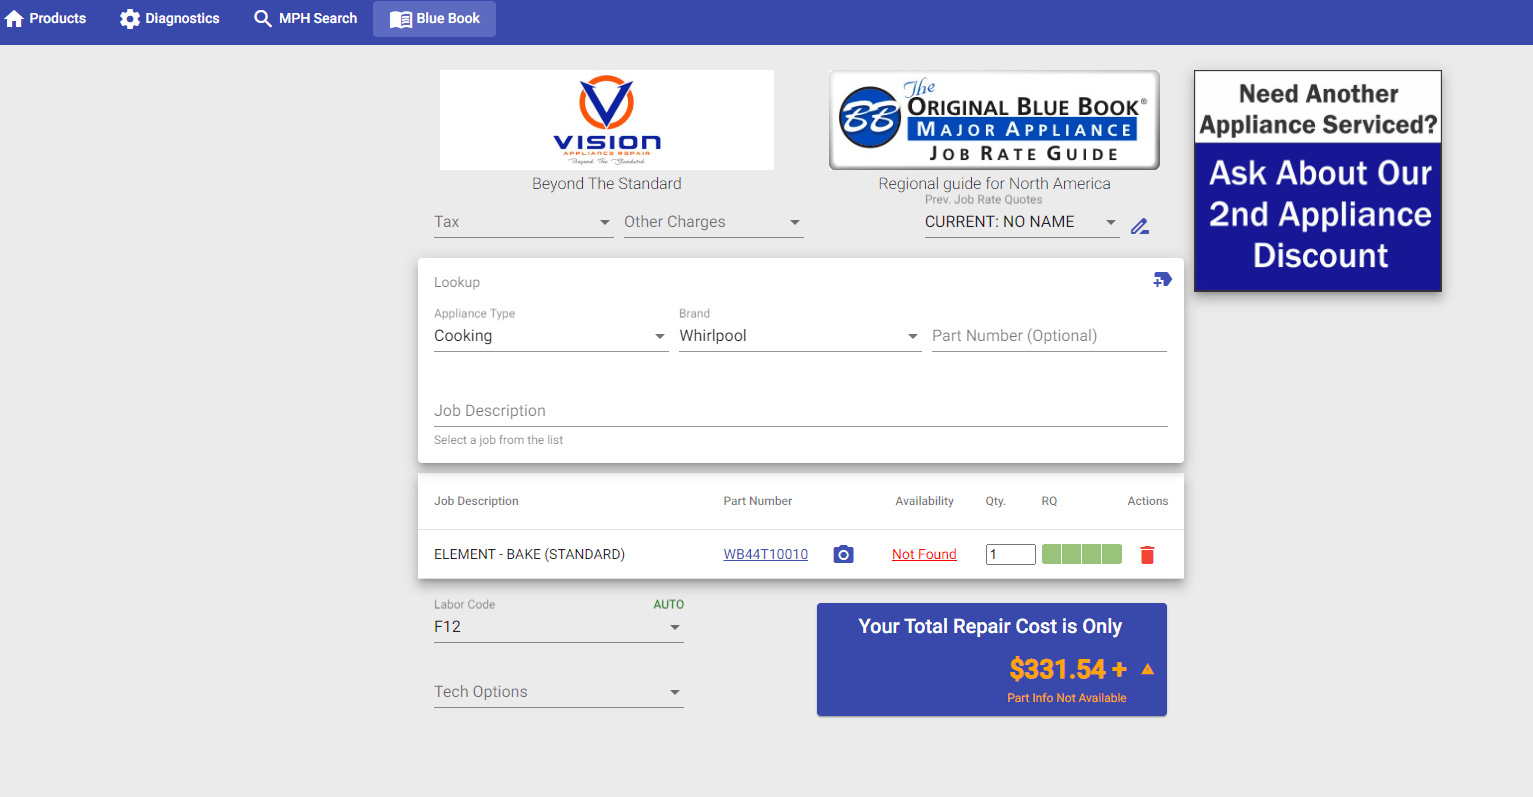Image resolution: width=1533 pixels, height=797 pixels.
Task: Click the pencil edit icon next to CURRENT: NO NAME
Action: 1140,226
